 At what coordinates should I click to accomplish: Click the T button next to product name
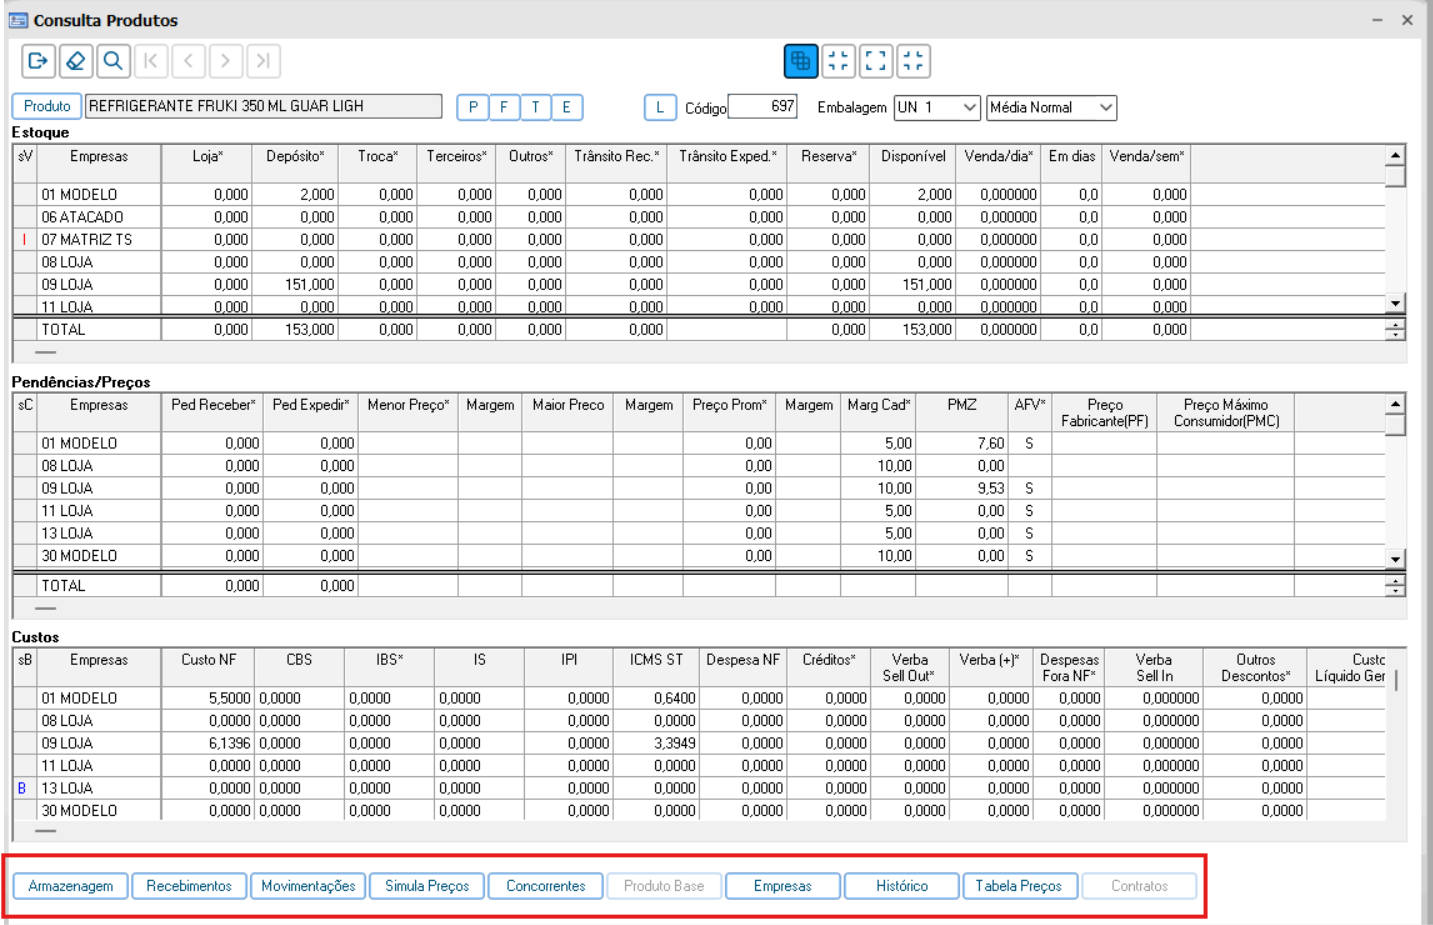coord(535,107)
